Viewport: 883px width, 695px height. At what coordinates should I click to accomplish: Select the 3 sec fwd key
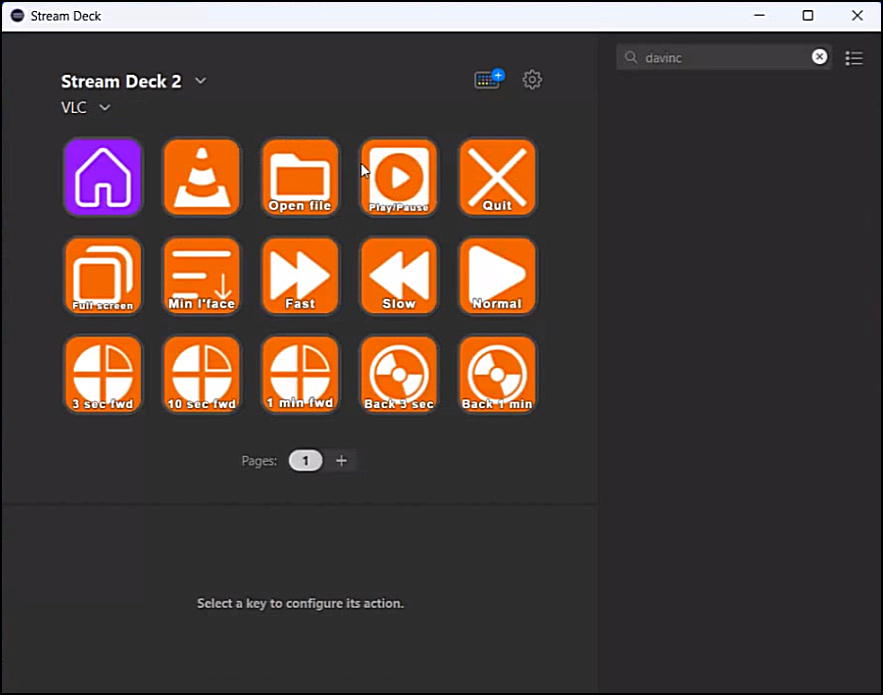pyautogui.click(x=102, y=375)
